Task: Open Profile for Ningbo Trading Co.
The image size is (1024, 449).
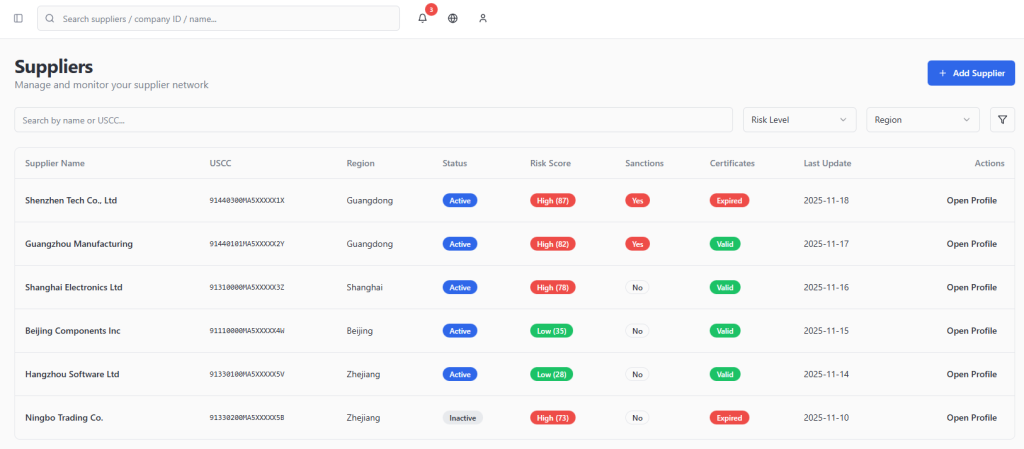Action: (x=971, y=418)
